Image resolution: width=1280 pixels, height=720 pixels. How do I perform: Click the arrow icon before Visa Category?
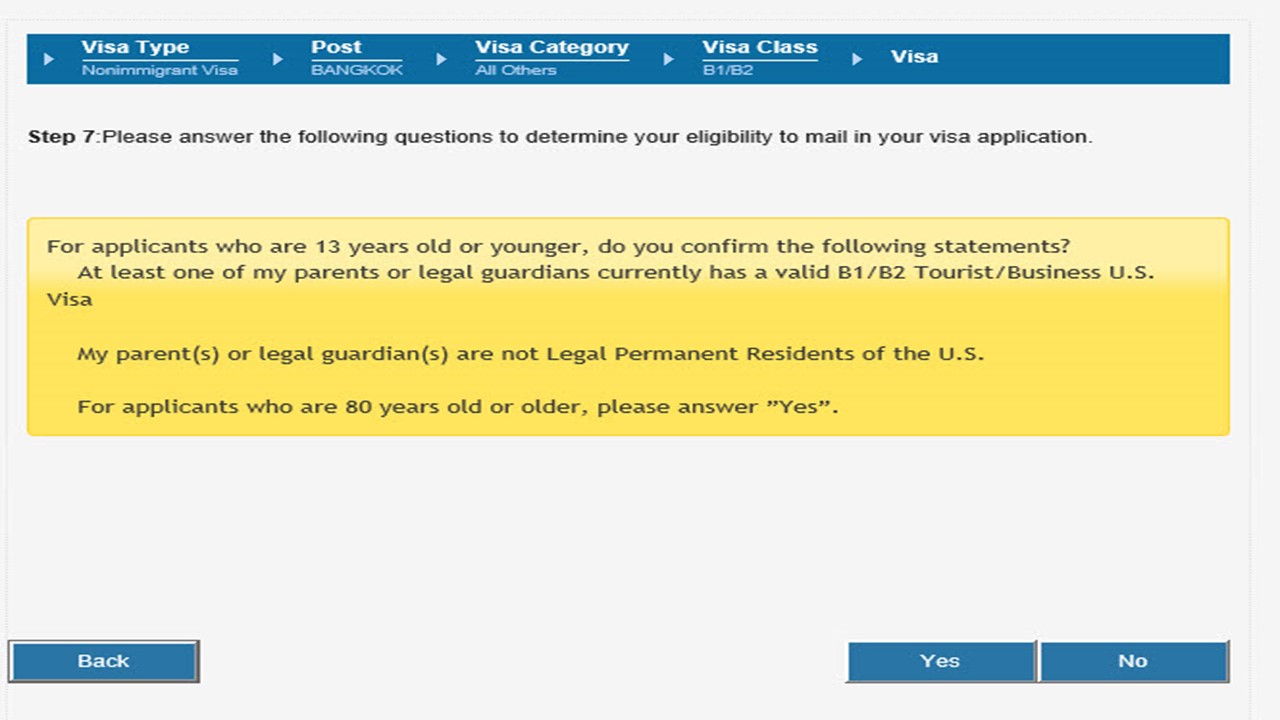click(441, 59)
